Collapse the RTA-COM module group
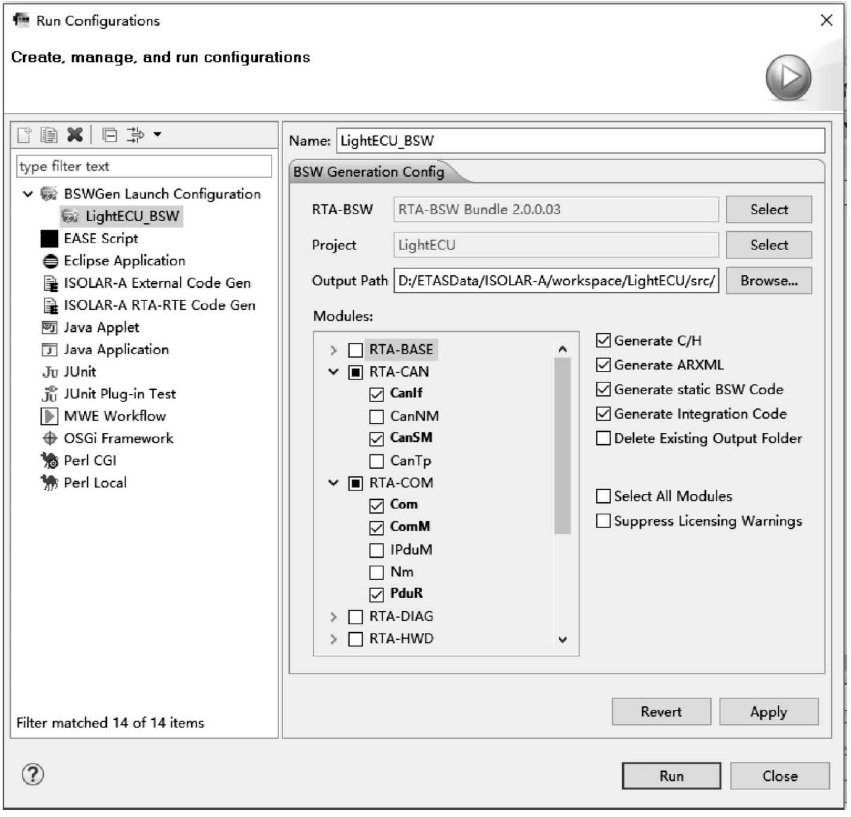 (334, 484)
